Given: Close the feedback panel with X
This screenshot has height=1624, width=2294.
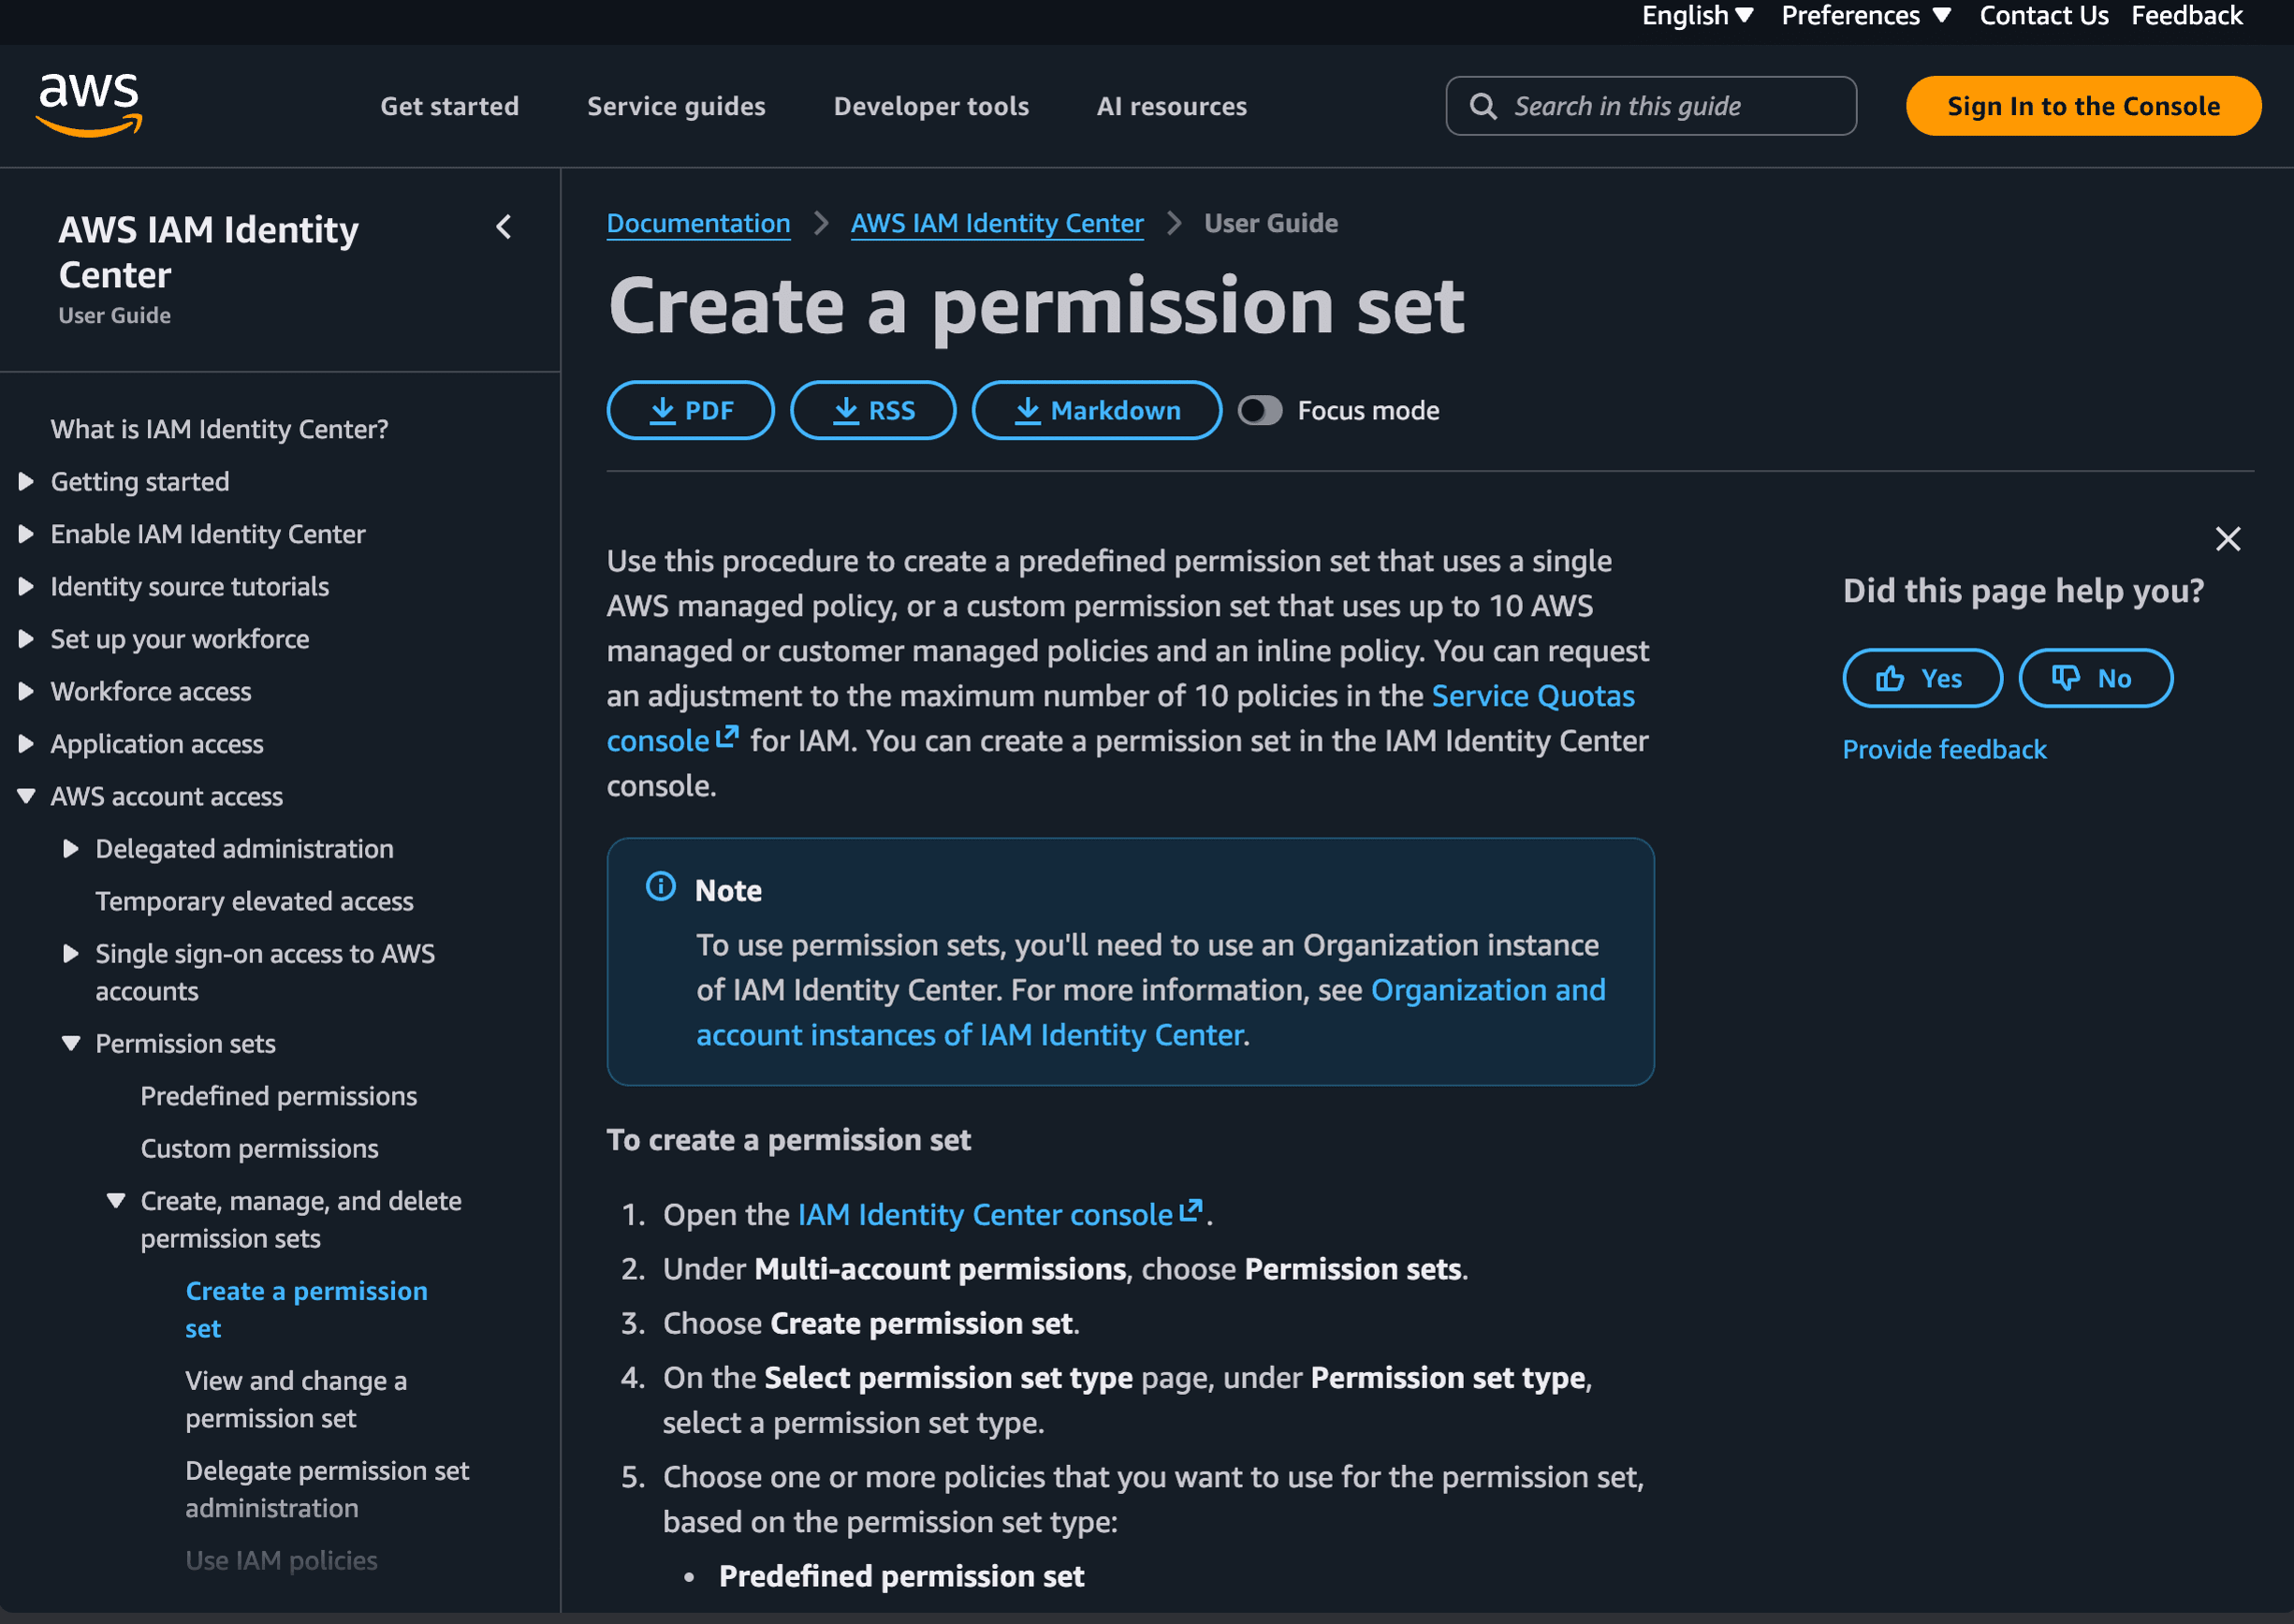Looking at the screenshot, I should click(x=2227, y=539).
